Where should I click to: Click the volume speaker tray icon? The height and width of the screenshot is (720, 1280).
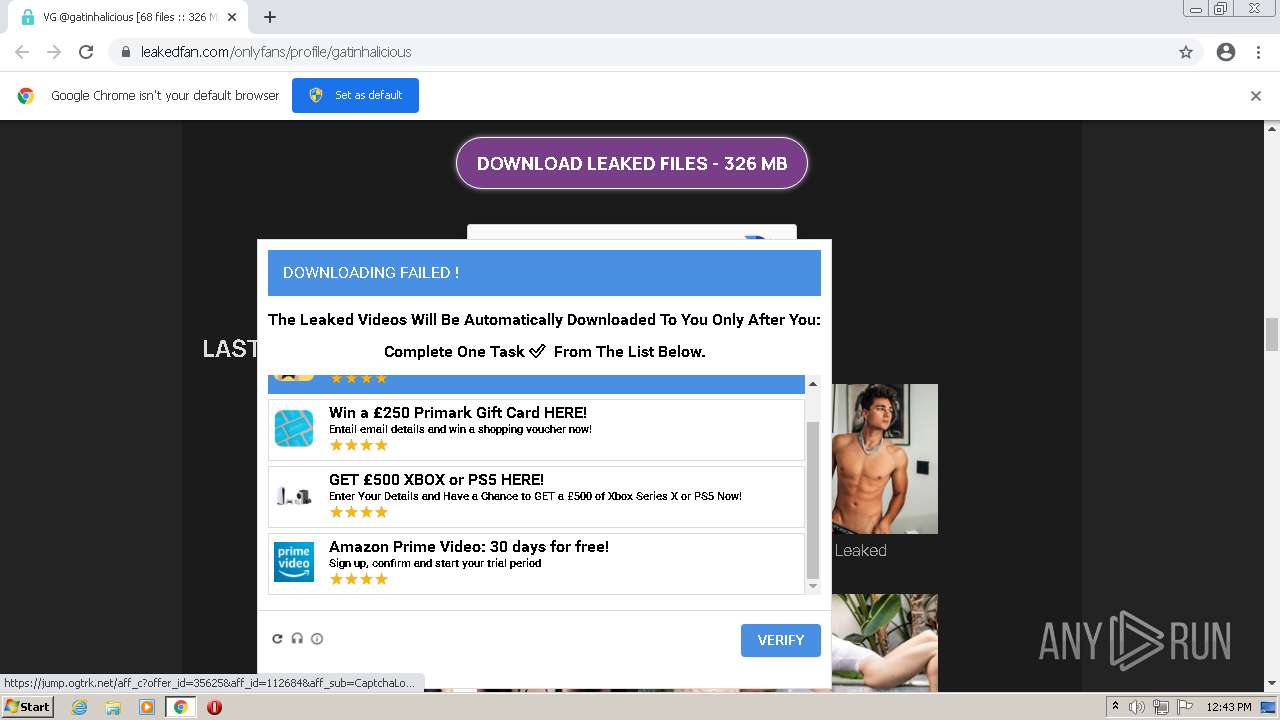point(1137,707)
